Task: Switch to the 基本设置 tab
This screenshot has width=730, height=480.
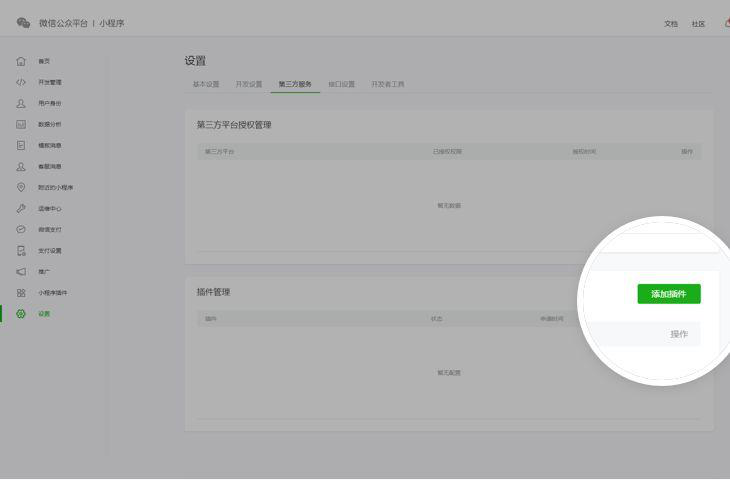Action: pyautogui.click(x=206, y=84)
